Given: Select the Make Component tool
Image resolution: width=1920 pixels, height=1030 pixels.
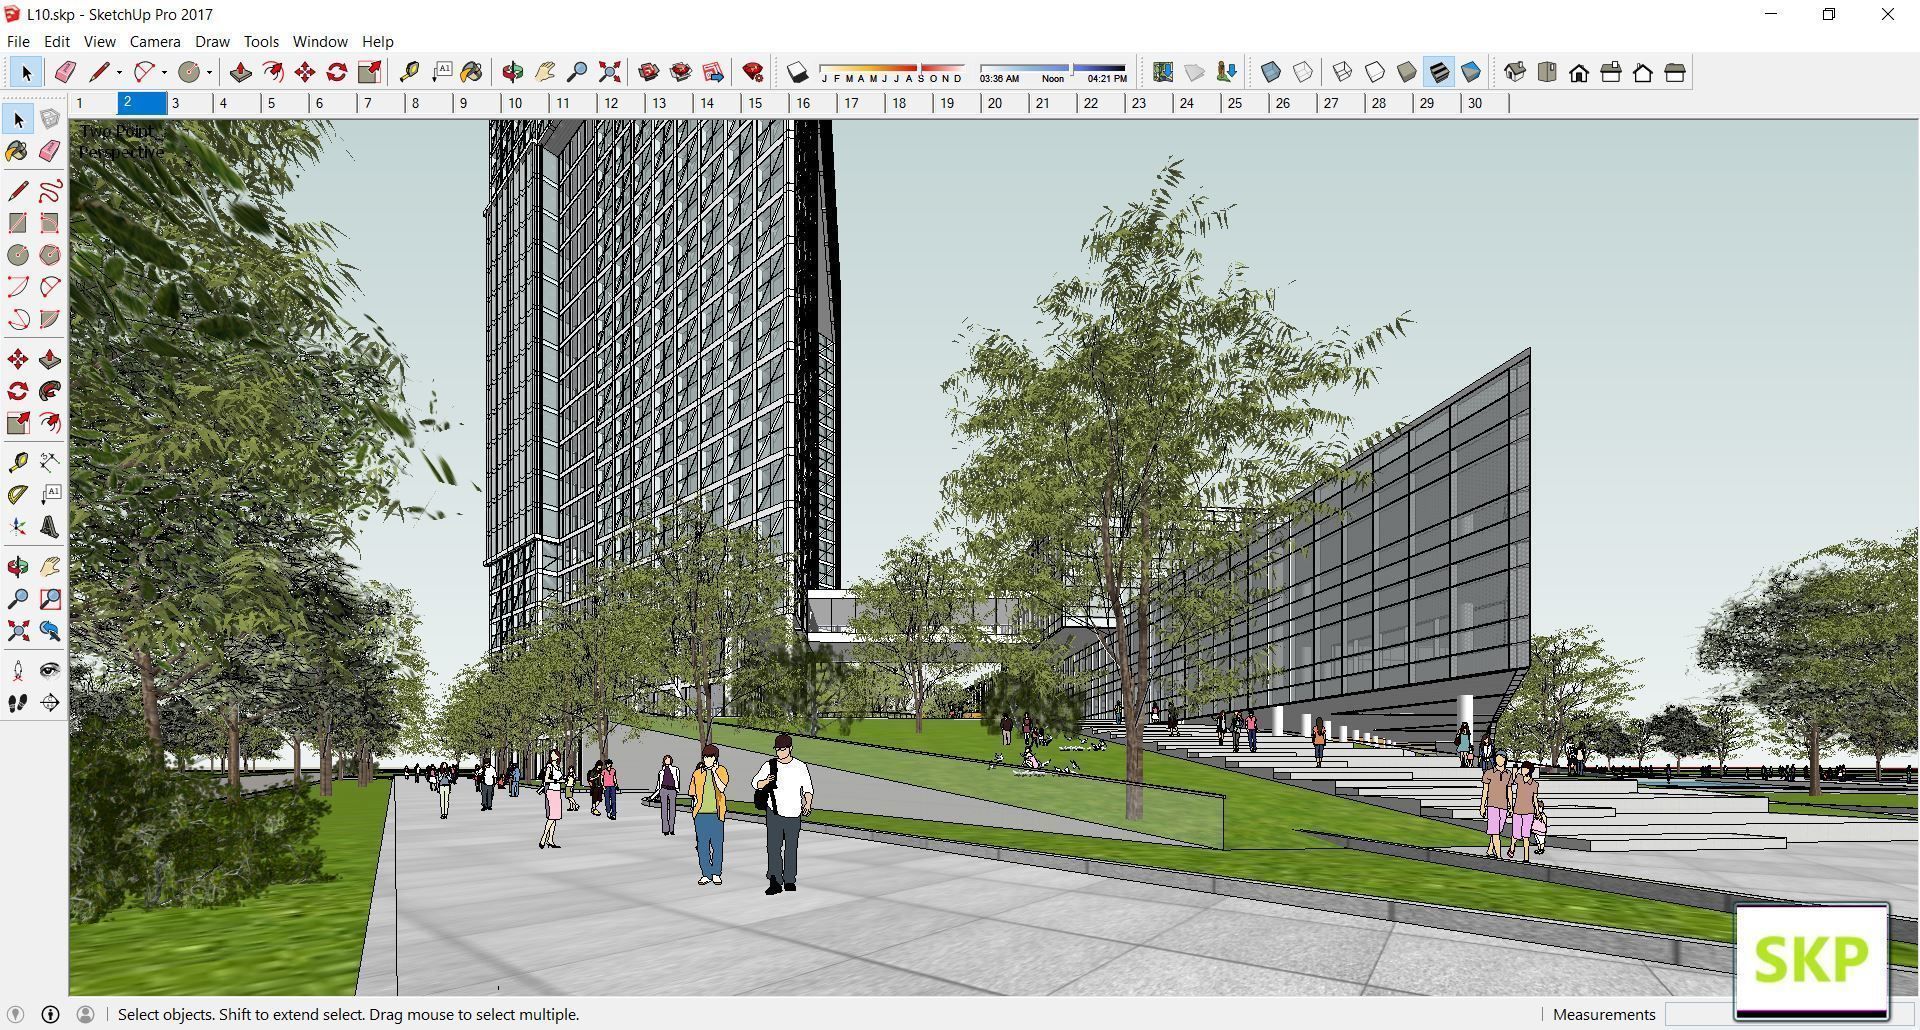Looking at the screenshot, I should [x=50, y=119].
